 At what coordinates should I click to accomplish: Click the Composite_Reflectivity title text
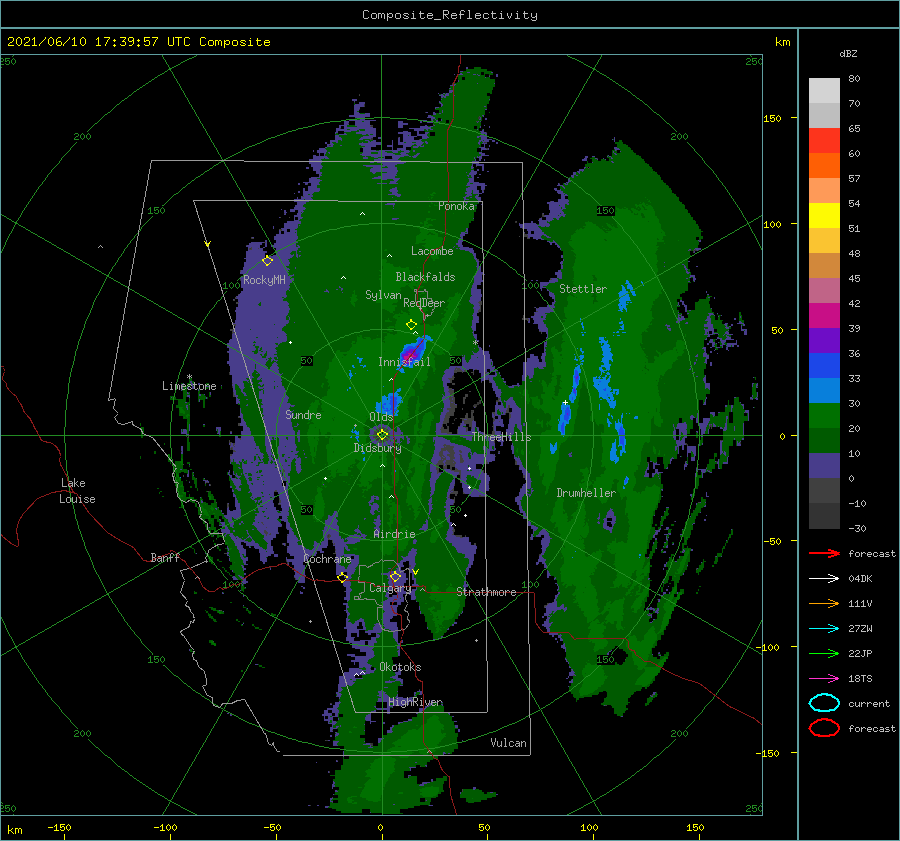[x=450, y=15]
